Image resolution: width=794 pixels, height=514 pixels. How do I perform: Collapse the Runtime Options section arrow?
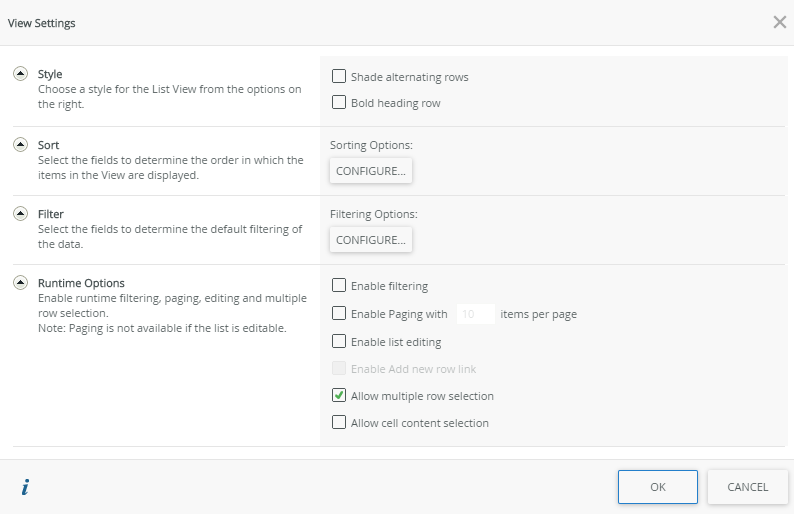(20, 282)
